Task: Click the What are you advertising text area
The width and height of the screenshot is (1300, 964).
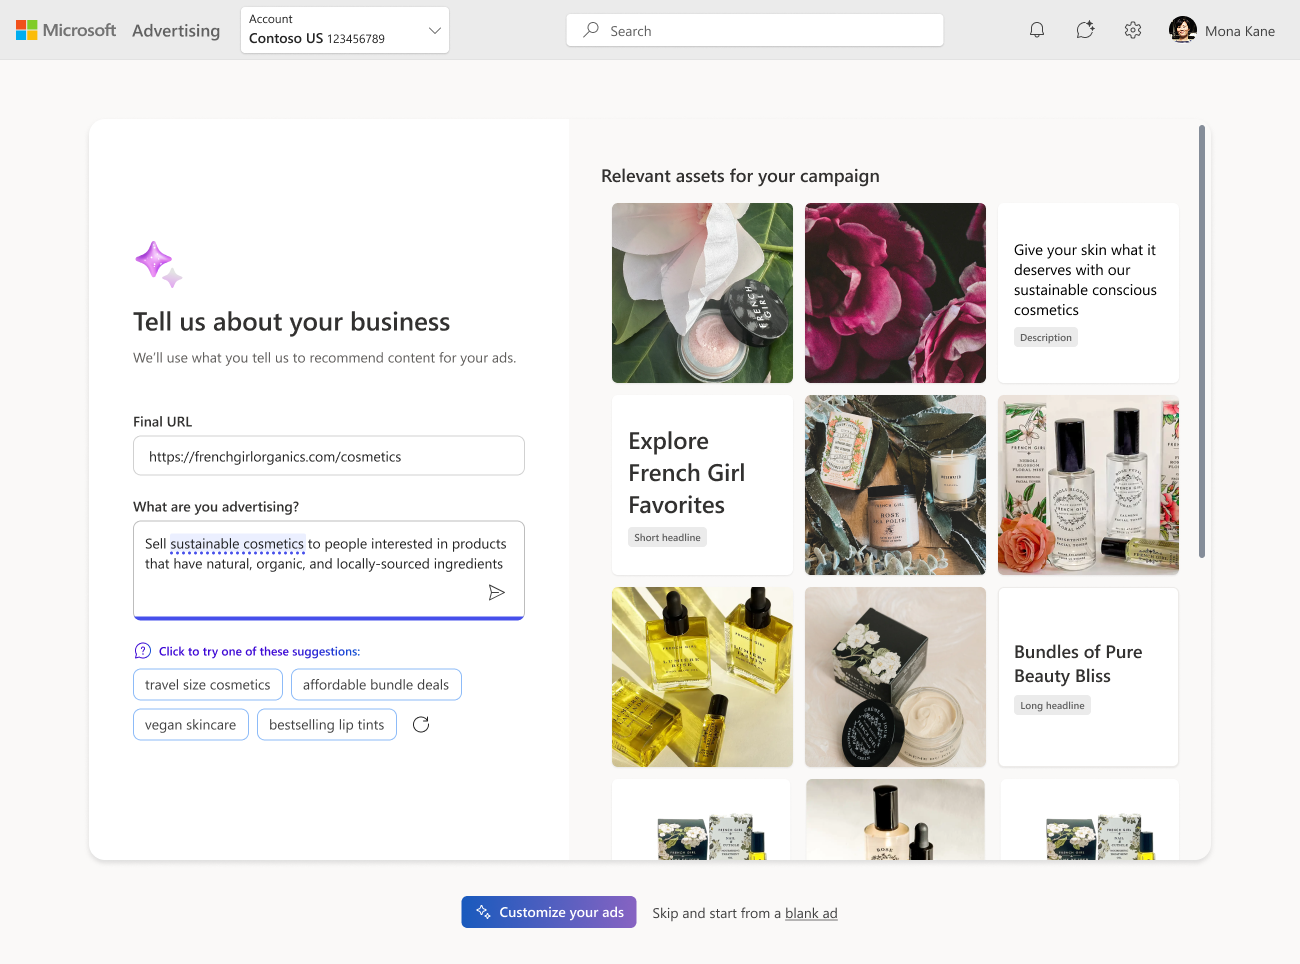Action: (x=329, y=570)
